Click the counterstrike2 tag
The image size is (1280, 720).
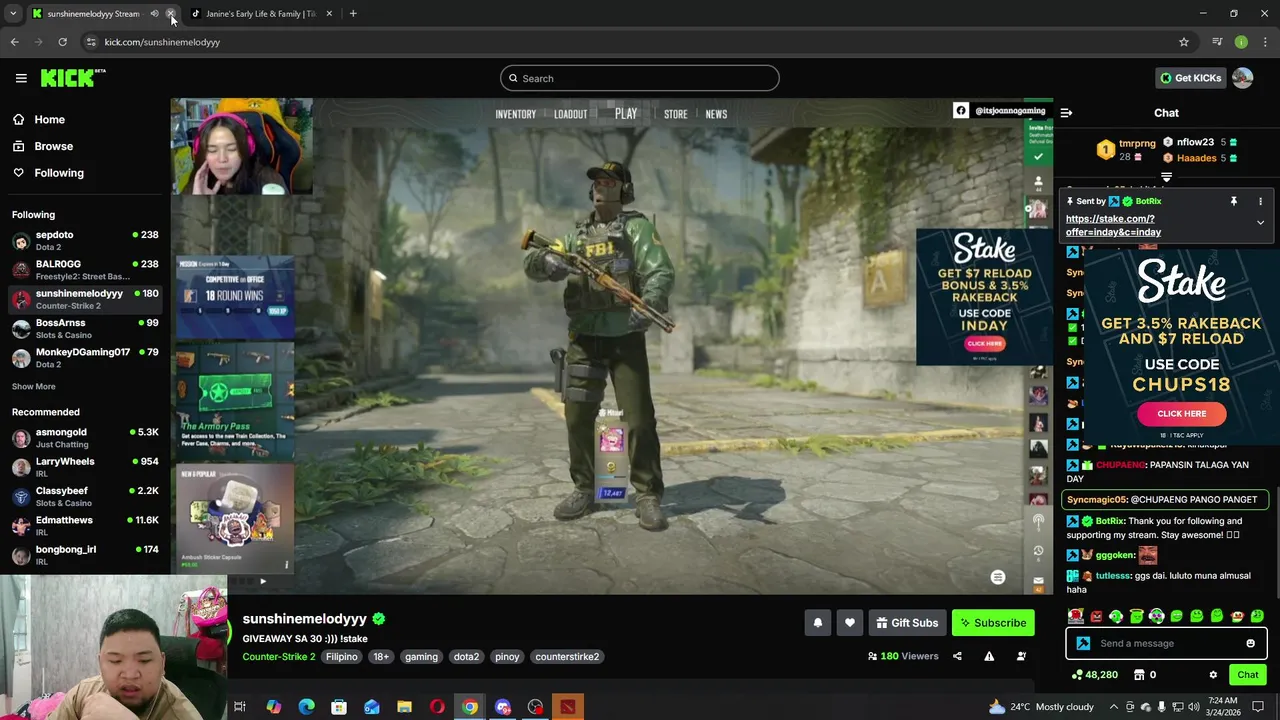point(567,657)
